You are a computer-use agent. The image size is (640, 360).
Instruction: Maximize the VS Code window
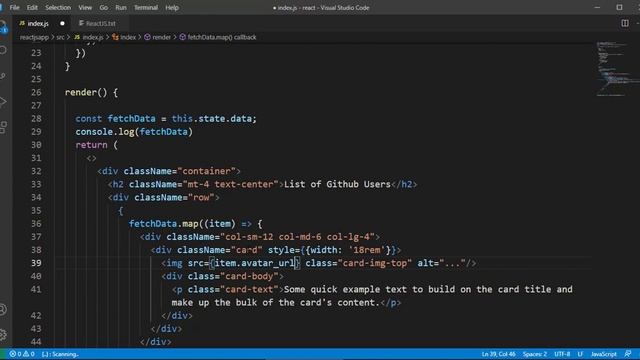pos(619,7)
